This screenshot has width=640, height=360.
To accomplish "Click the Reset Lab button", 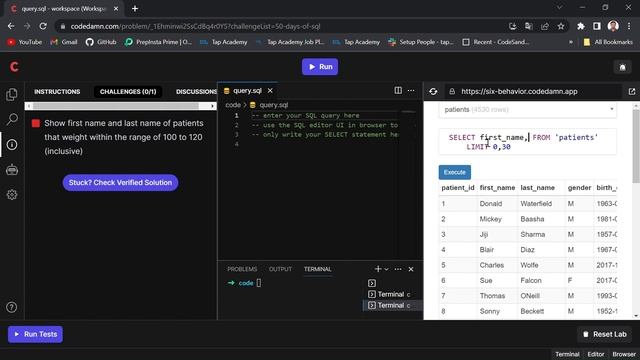I will click(604, 334).
